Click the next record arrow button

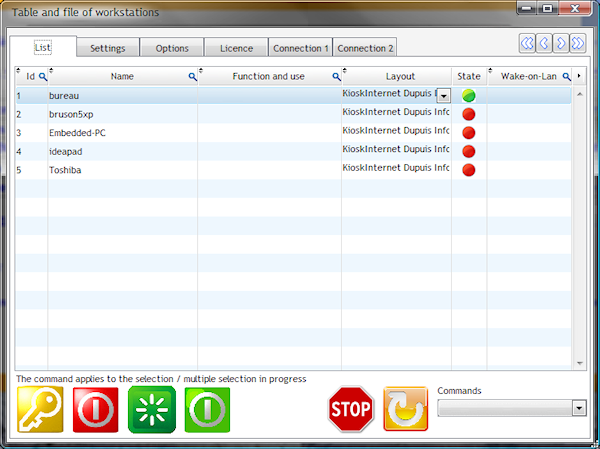point(561,43)
